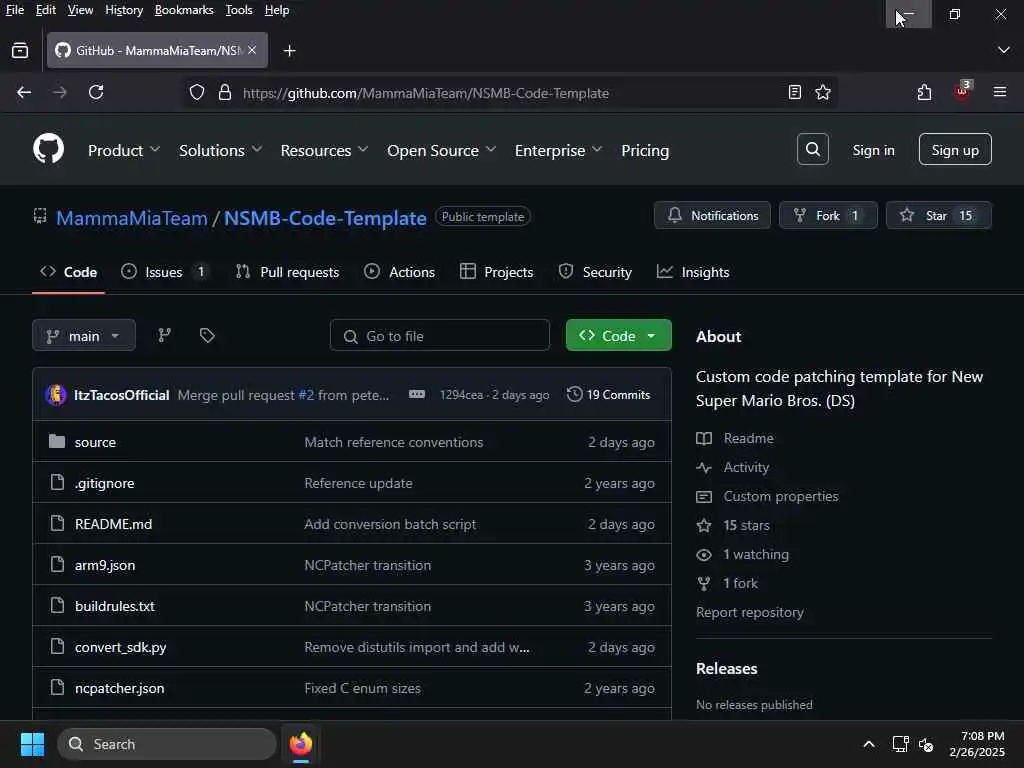Click the site padlock security icon
Image resolution: width=1024 pixels, height=768 pixels.
[225, 93]
